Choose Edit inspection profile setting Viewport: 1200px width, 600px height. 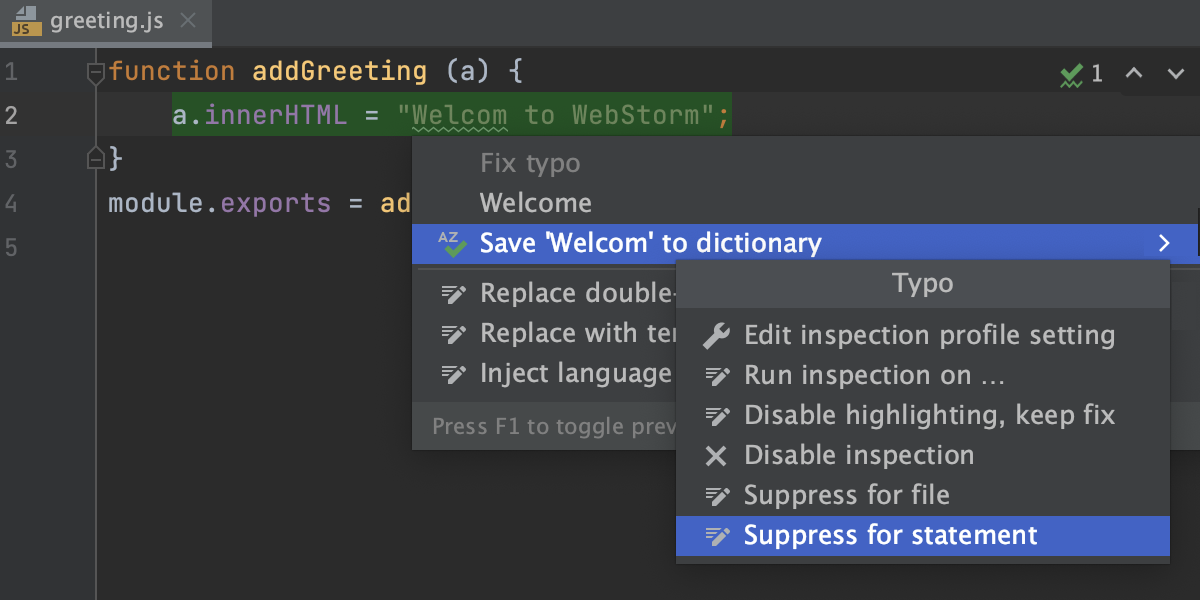[930, 335]
